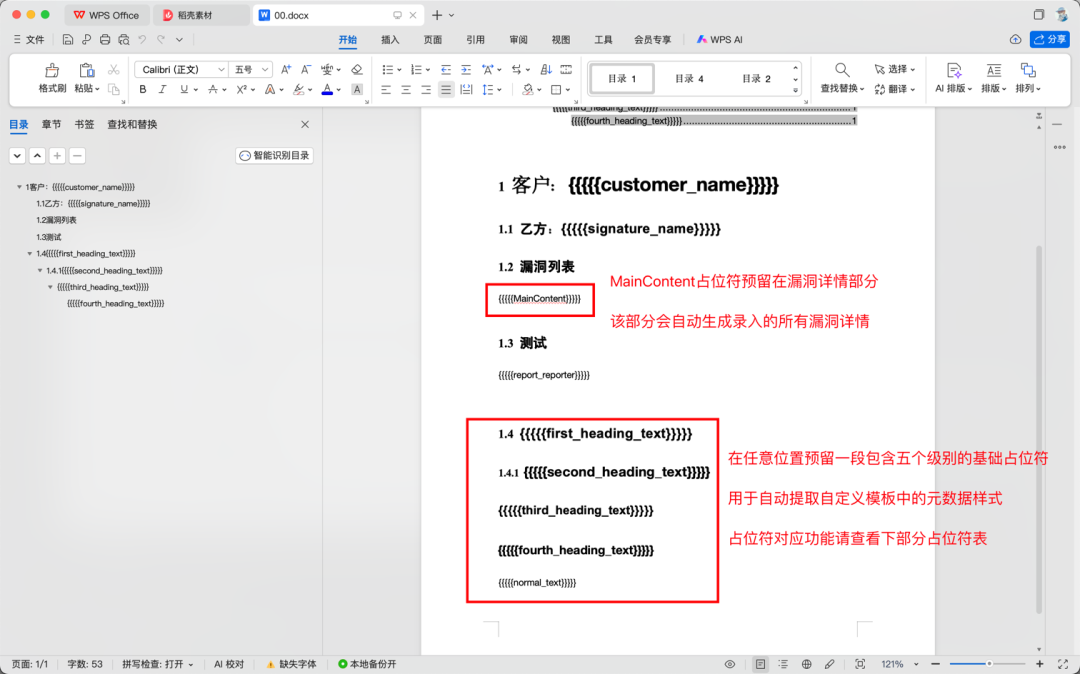This screenshot has height=674, width=1080.
Task: Click the zoom slider in status bar
Action: 988,664
